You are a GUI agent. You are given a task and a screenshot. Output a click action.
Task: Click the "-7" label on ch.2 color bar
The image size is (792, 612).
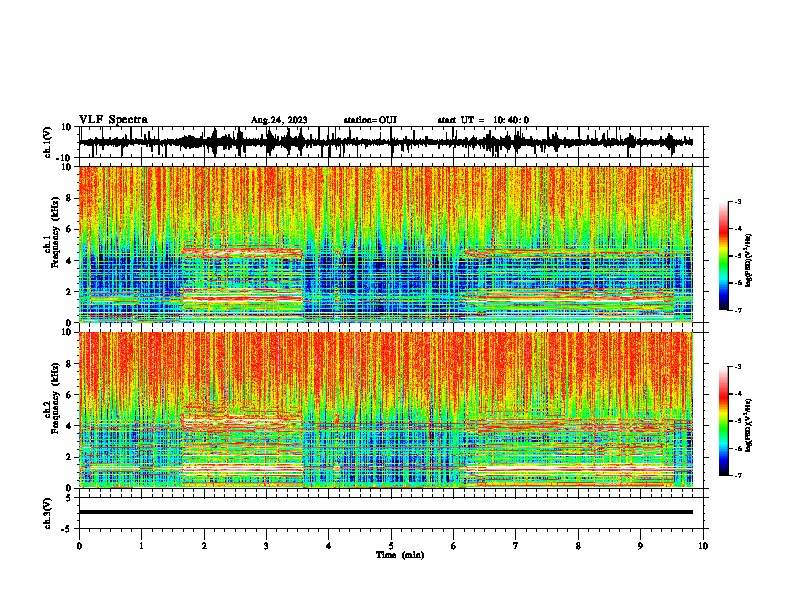click(738, 476)
